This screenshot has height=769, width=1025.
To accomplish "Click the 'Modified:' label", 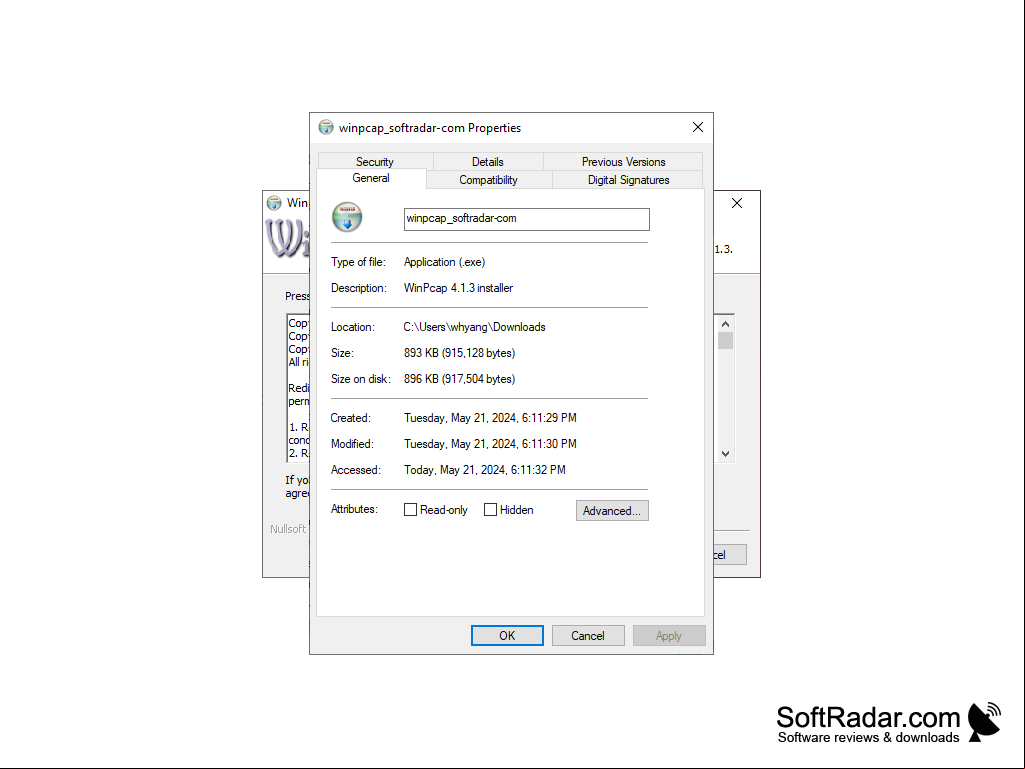I will 352,444.
